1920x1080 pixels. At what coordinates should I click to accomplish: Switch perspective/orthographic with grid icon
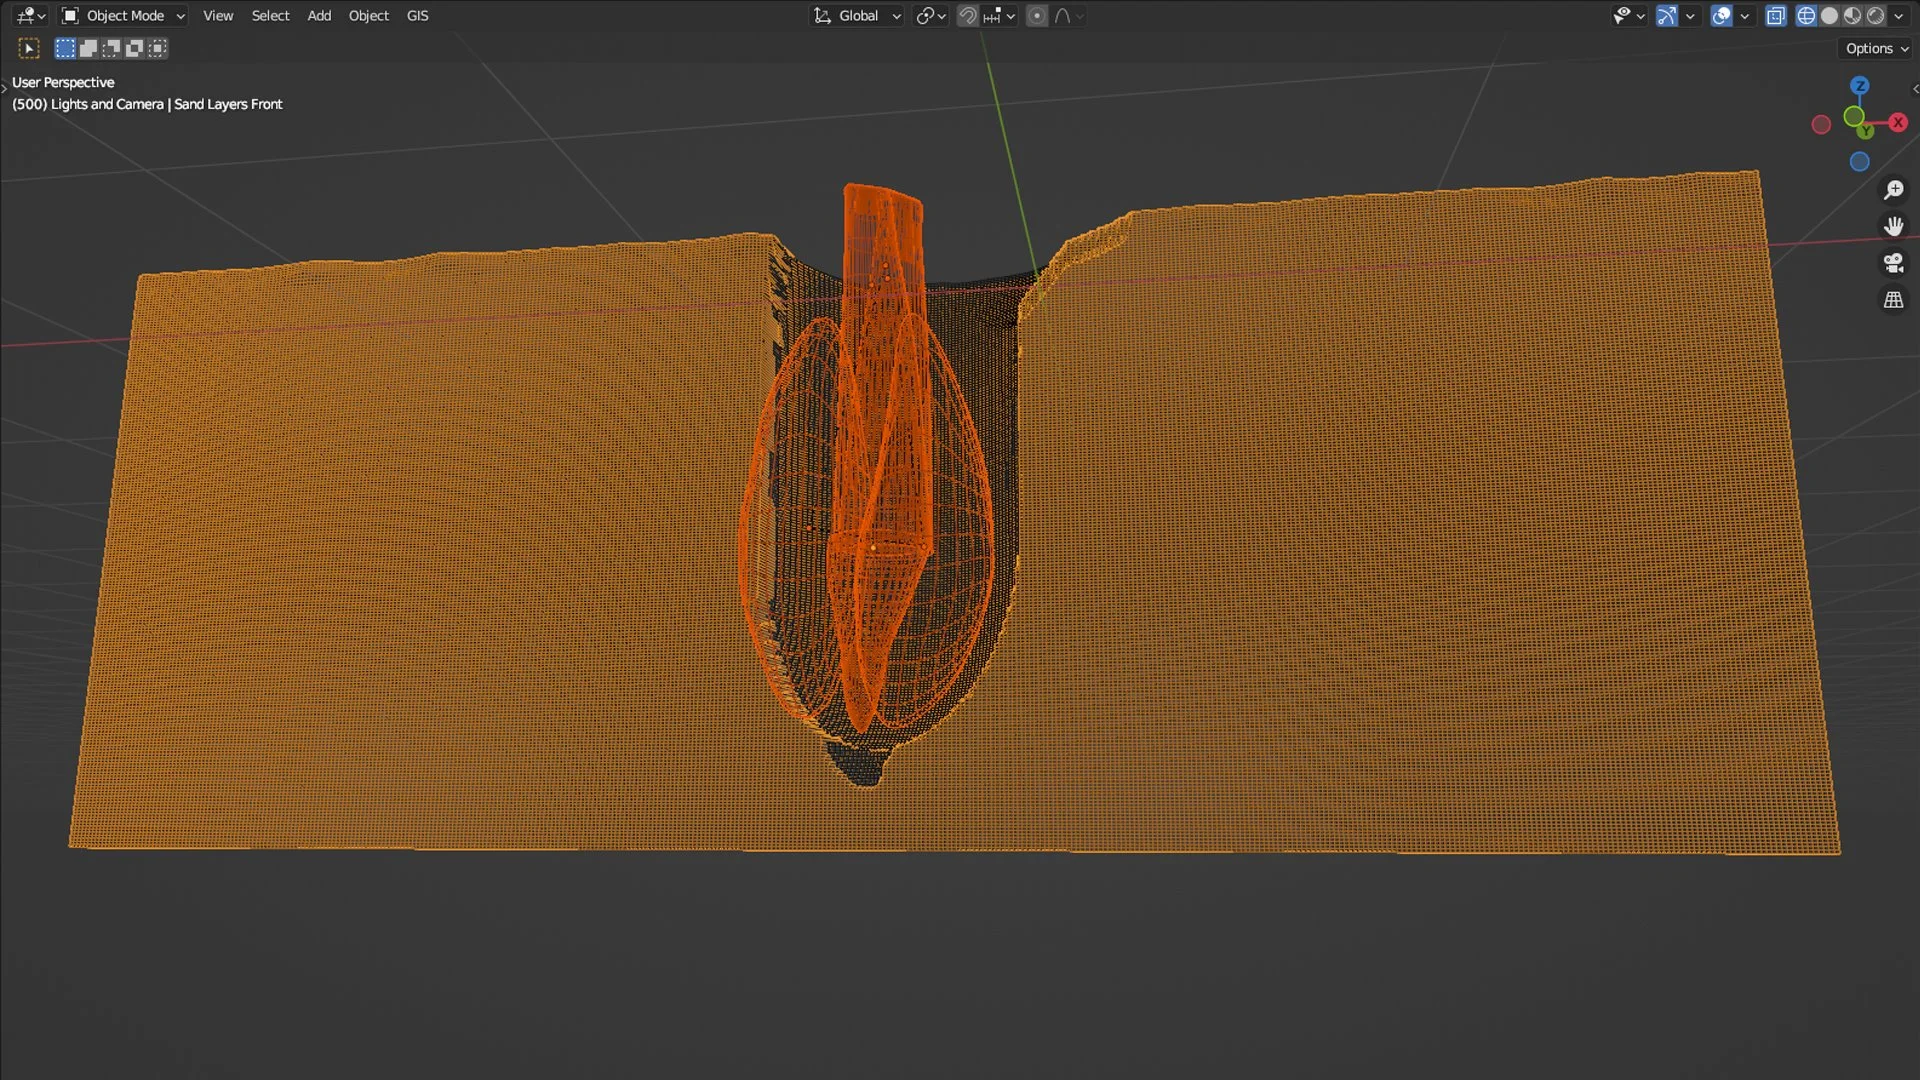coord(1893,300)
